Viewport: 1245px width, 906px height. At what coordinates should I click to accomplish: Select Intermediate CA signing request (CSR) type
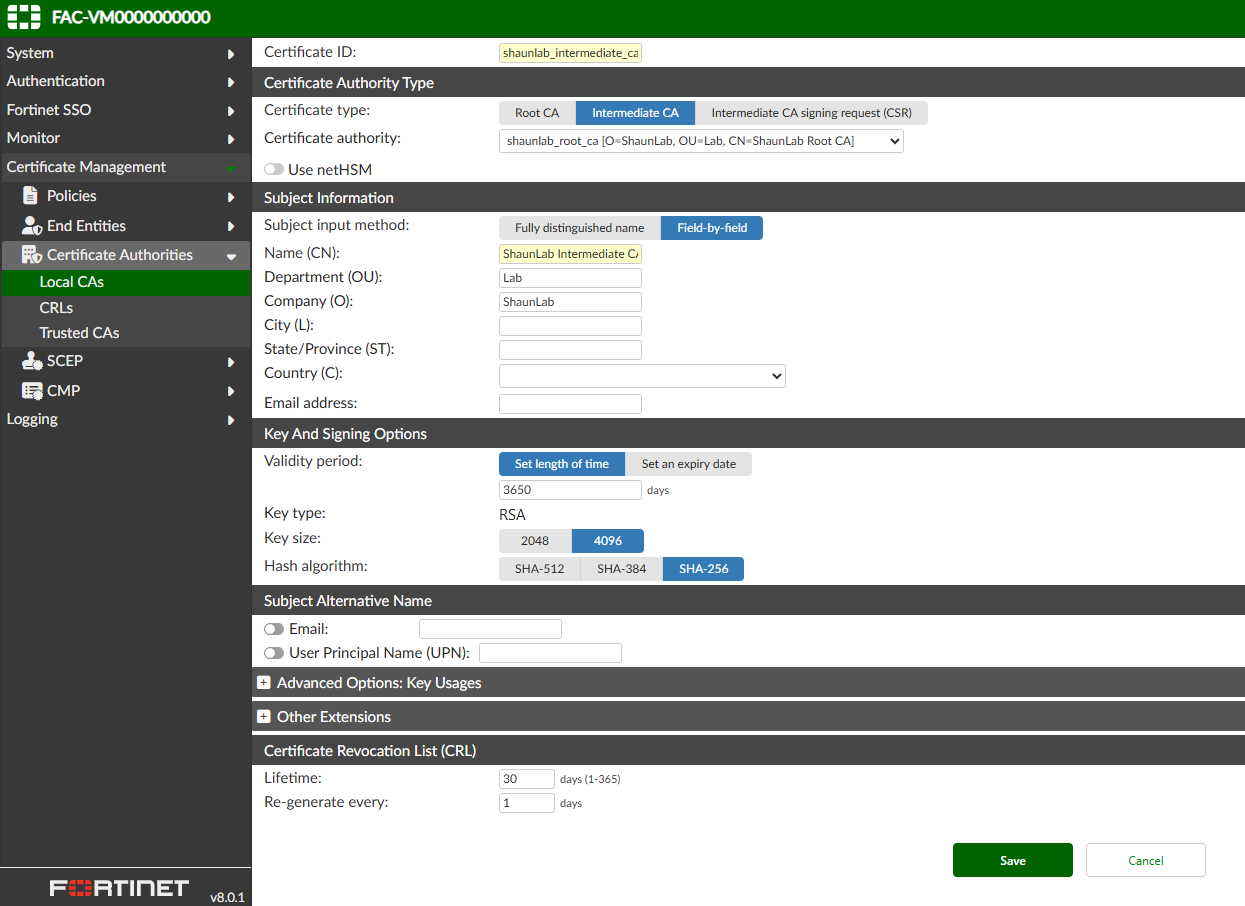811,113
